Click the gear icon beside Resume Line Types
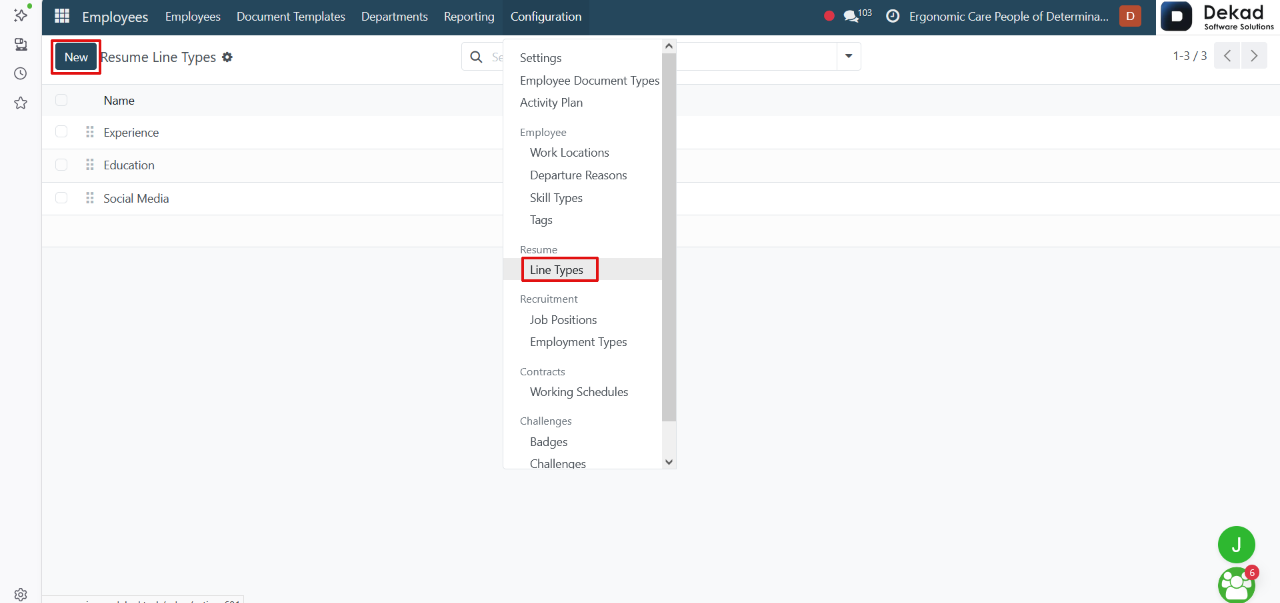Image resolution: width=1280 pixels, height=603 pixels. tap(227, 57)
